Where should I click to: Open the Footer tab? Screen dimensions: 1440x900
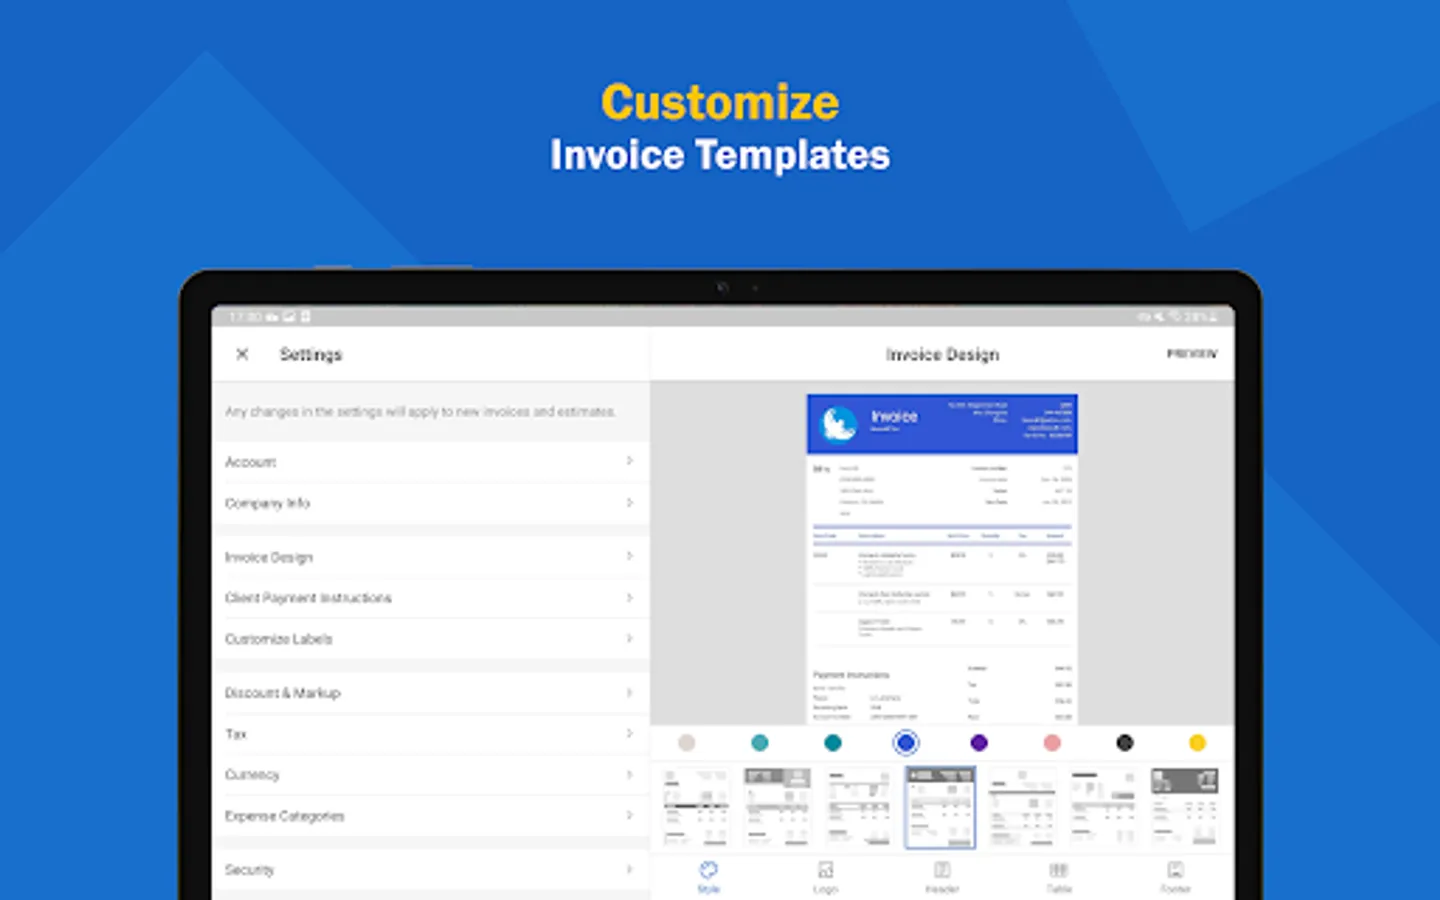[1176, 877]
